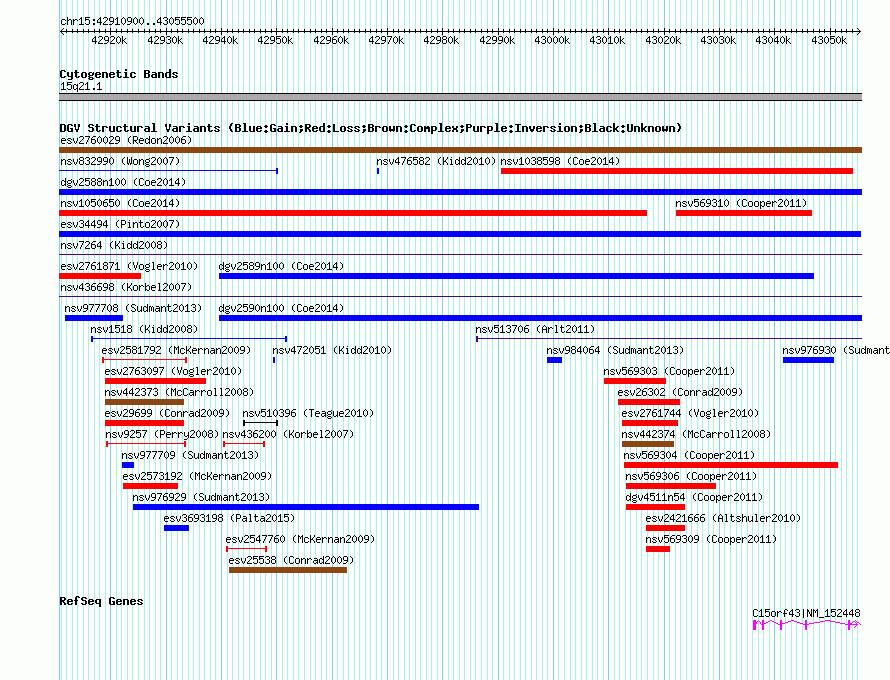Select the nsv442374 (McCarroll2008) label
890x680 pixels.
[x=696, y=434]
